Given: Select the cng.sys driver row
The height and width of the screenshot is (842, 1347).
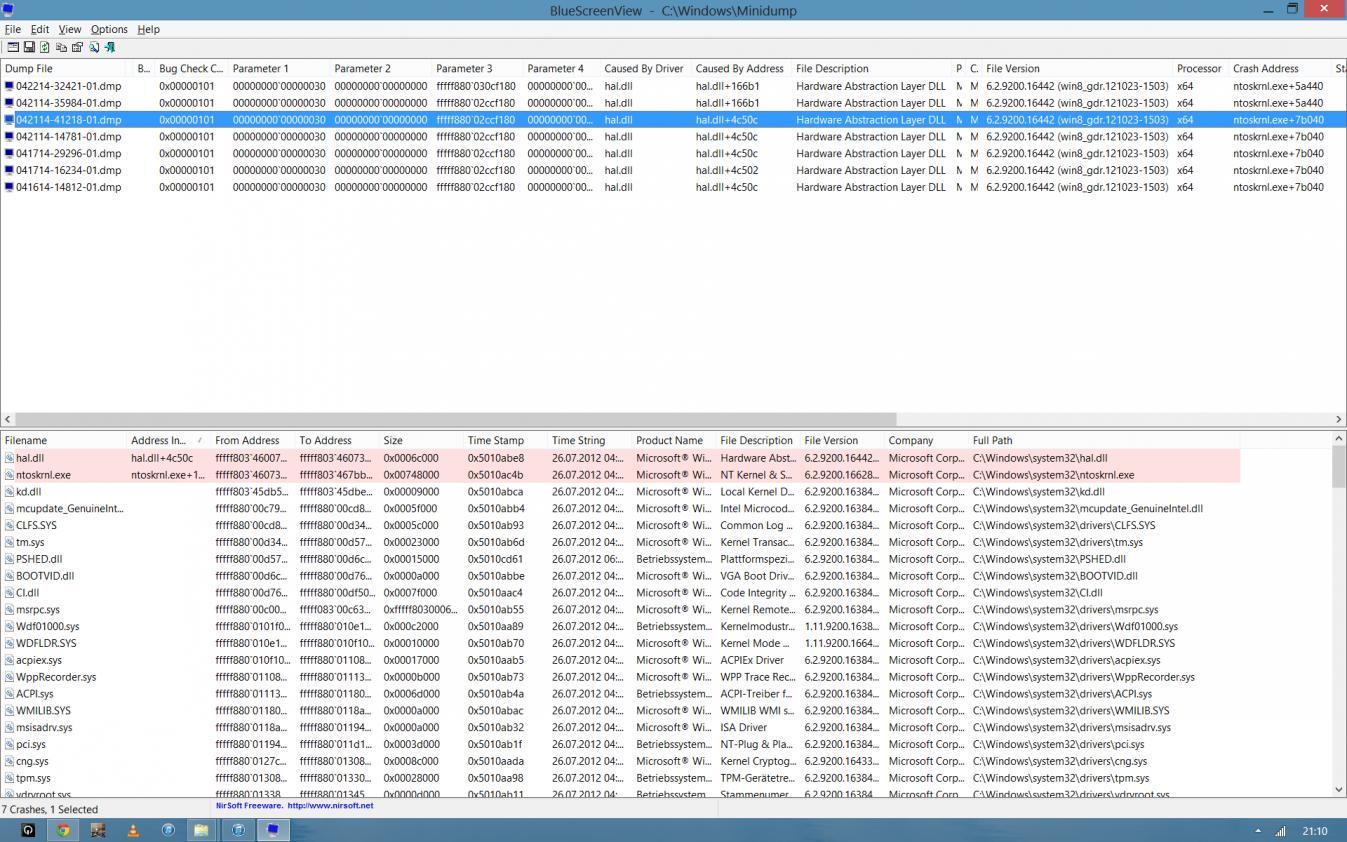Looking at the screenshot, I should click(x=620, y=761).
